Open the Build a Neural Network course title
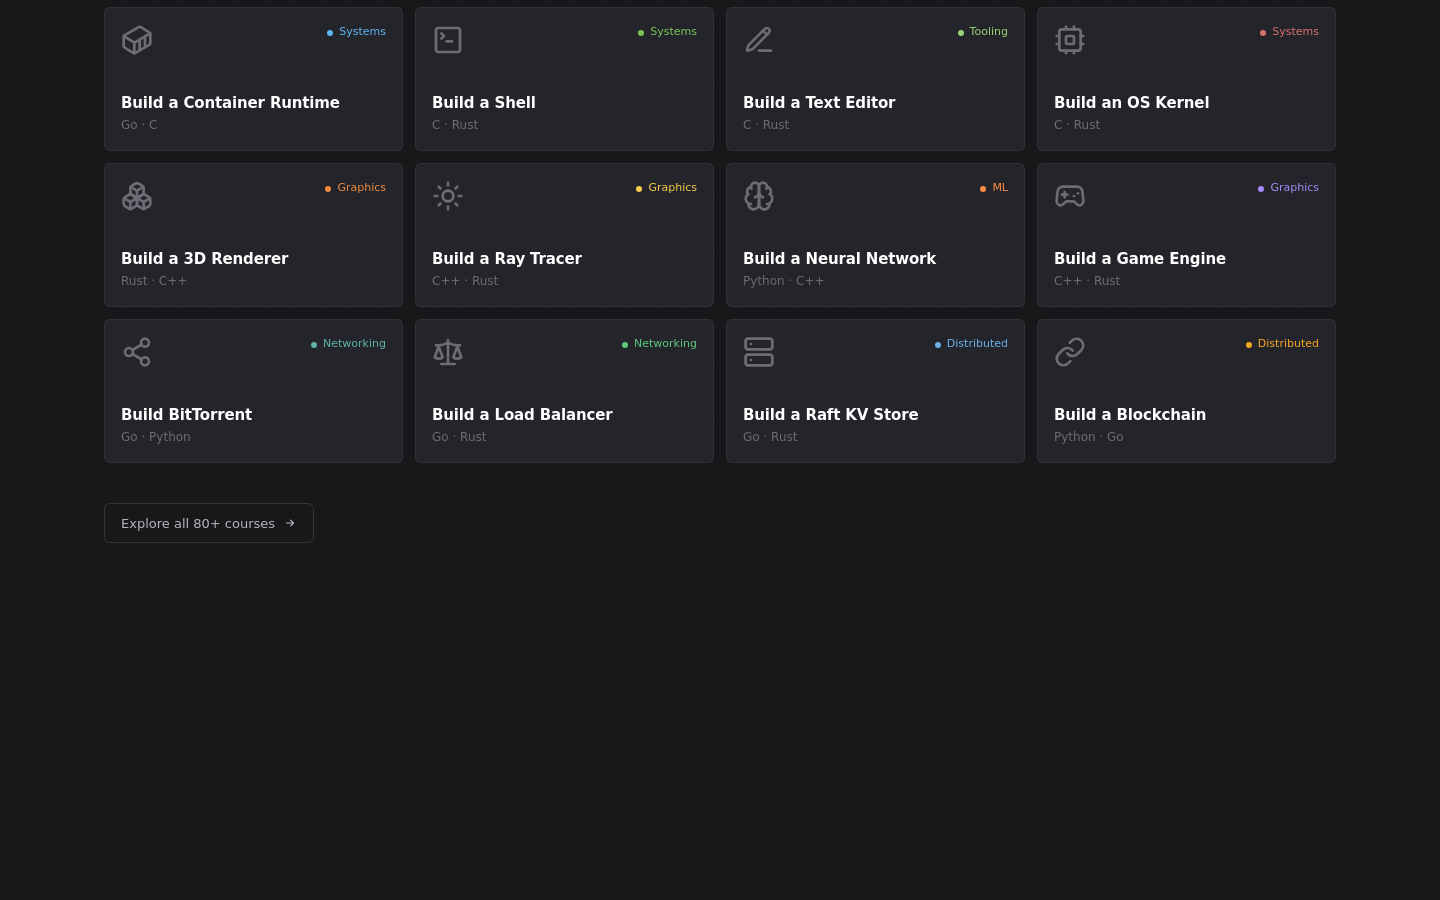The height and width of the screenshot is (900, 1440). [839, 258]
